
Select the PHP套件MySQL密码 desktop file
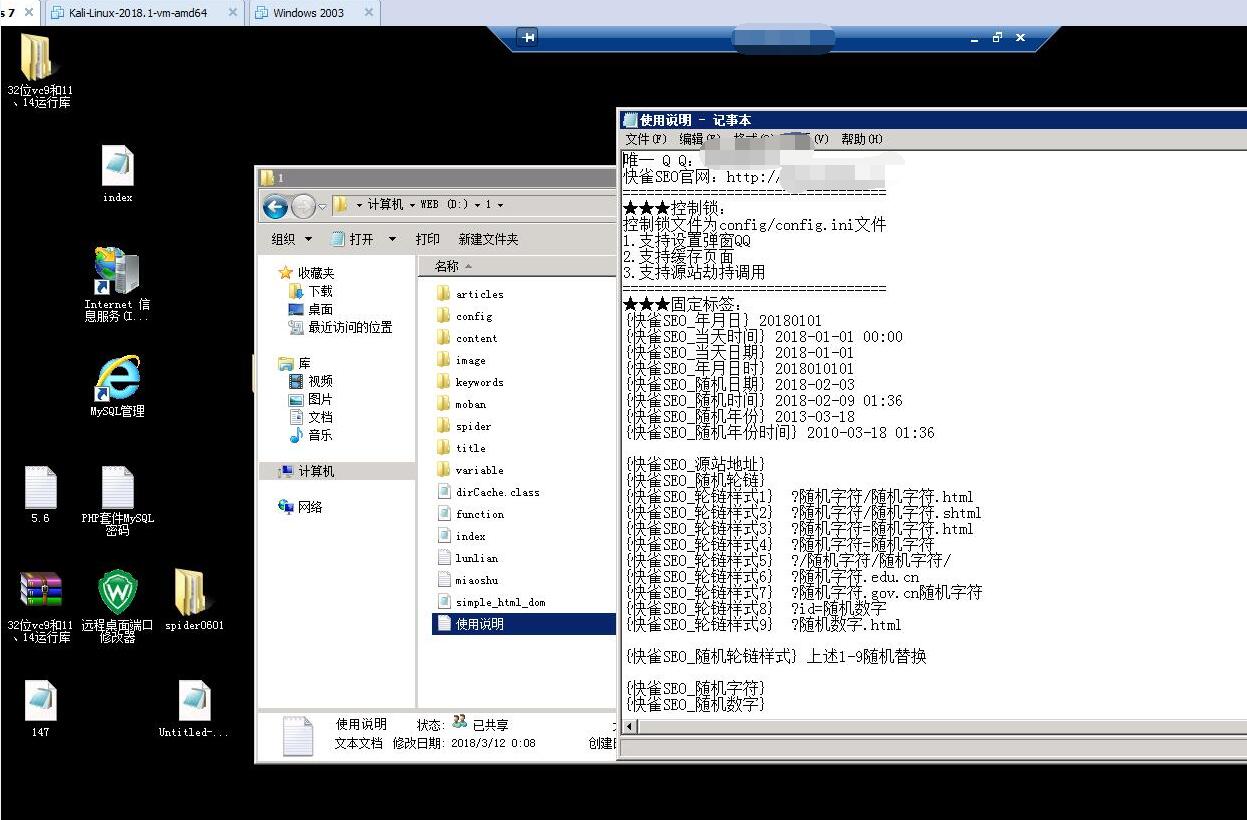click(117, 500)
